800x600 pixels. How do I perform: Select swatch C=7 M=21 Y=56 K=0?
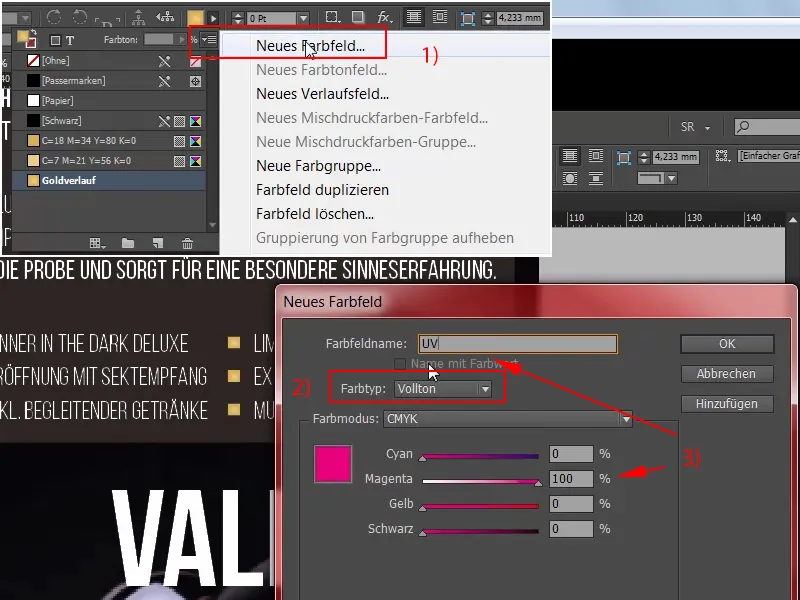(109, 161)
